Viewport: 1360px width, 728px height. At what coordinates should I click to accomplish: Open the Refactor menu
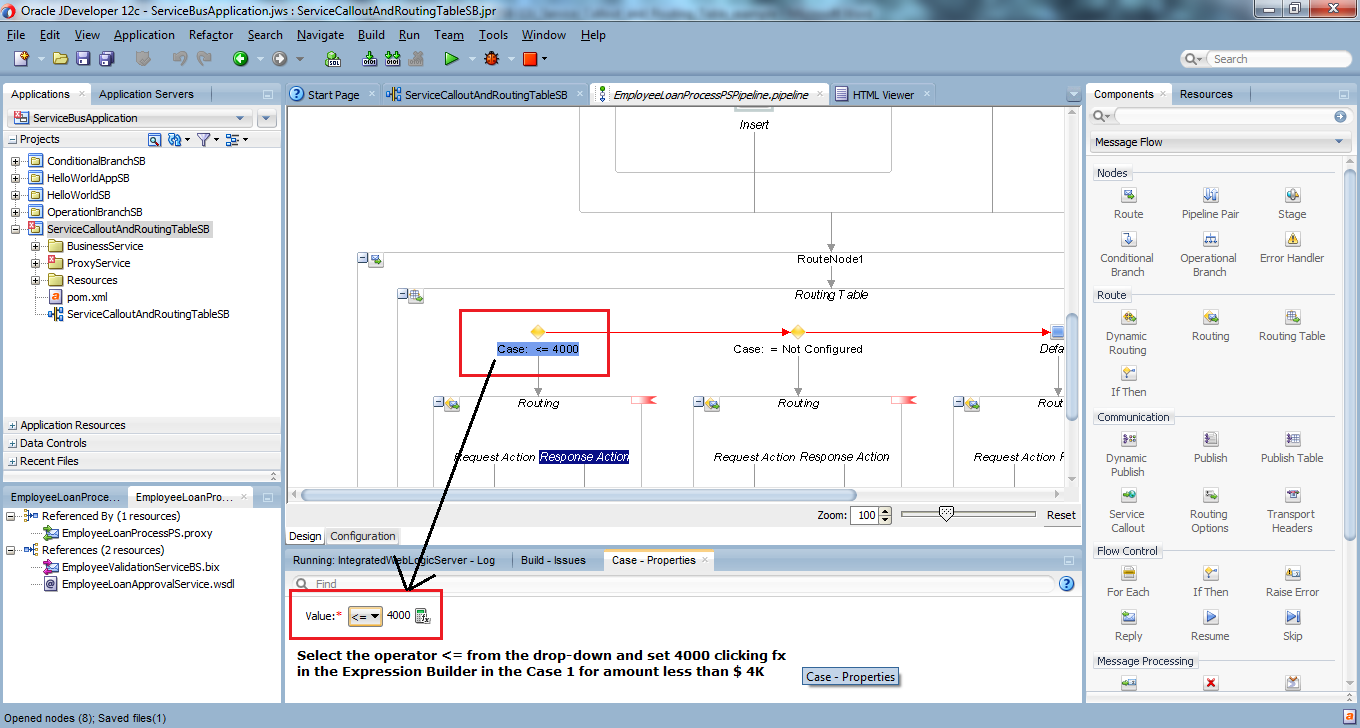pyautogui.click(x=211, y=34)
